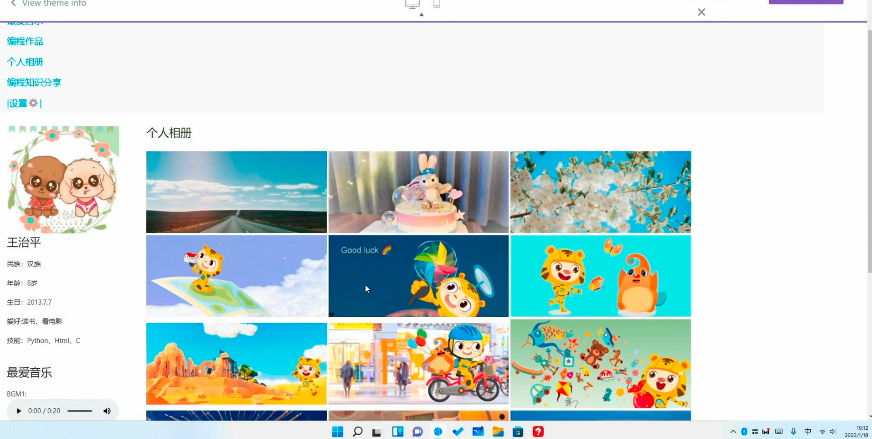Open the 设置 settings link

click(24, 103)
